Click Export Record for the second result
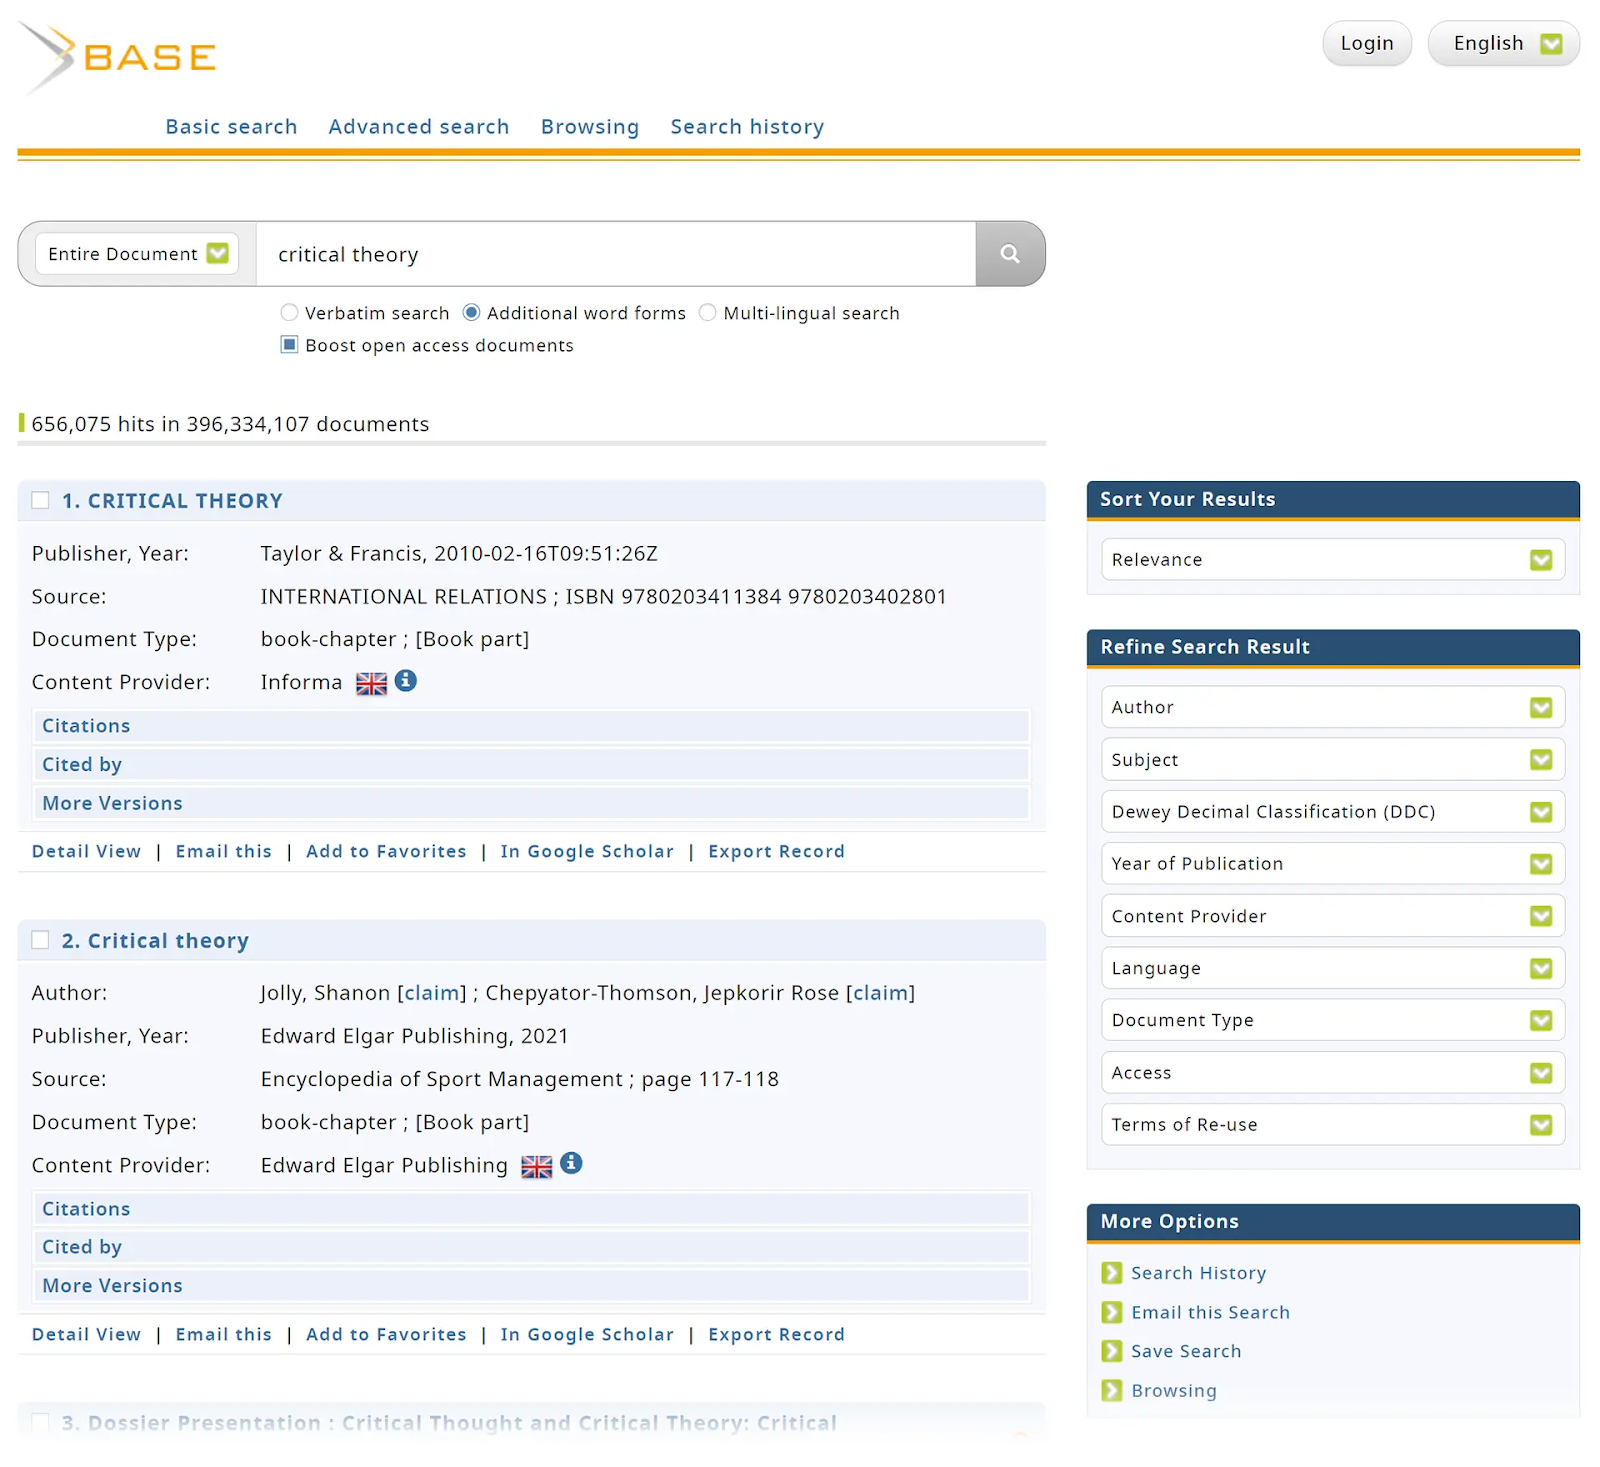 click(x=776, y=1334)
